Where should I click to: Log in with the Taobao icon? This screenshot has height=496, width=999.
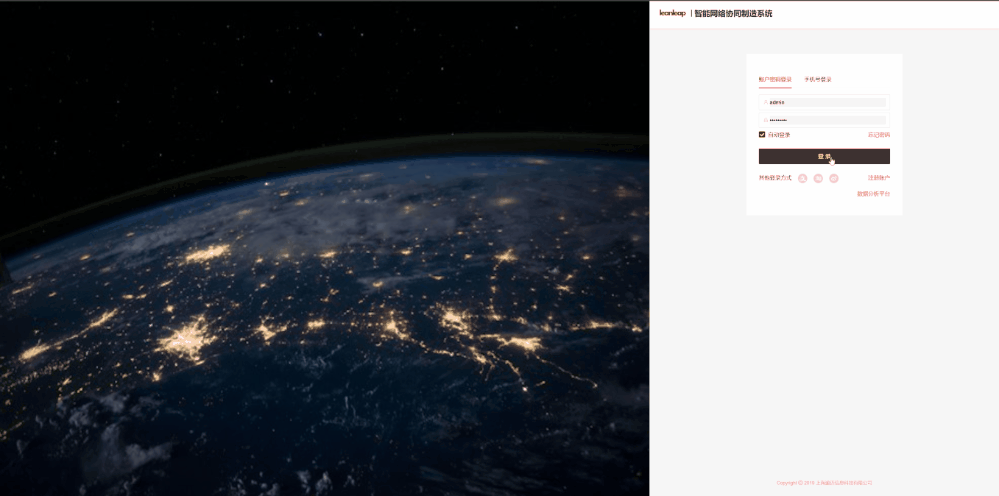click(818, 178)
